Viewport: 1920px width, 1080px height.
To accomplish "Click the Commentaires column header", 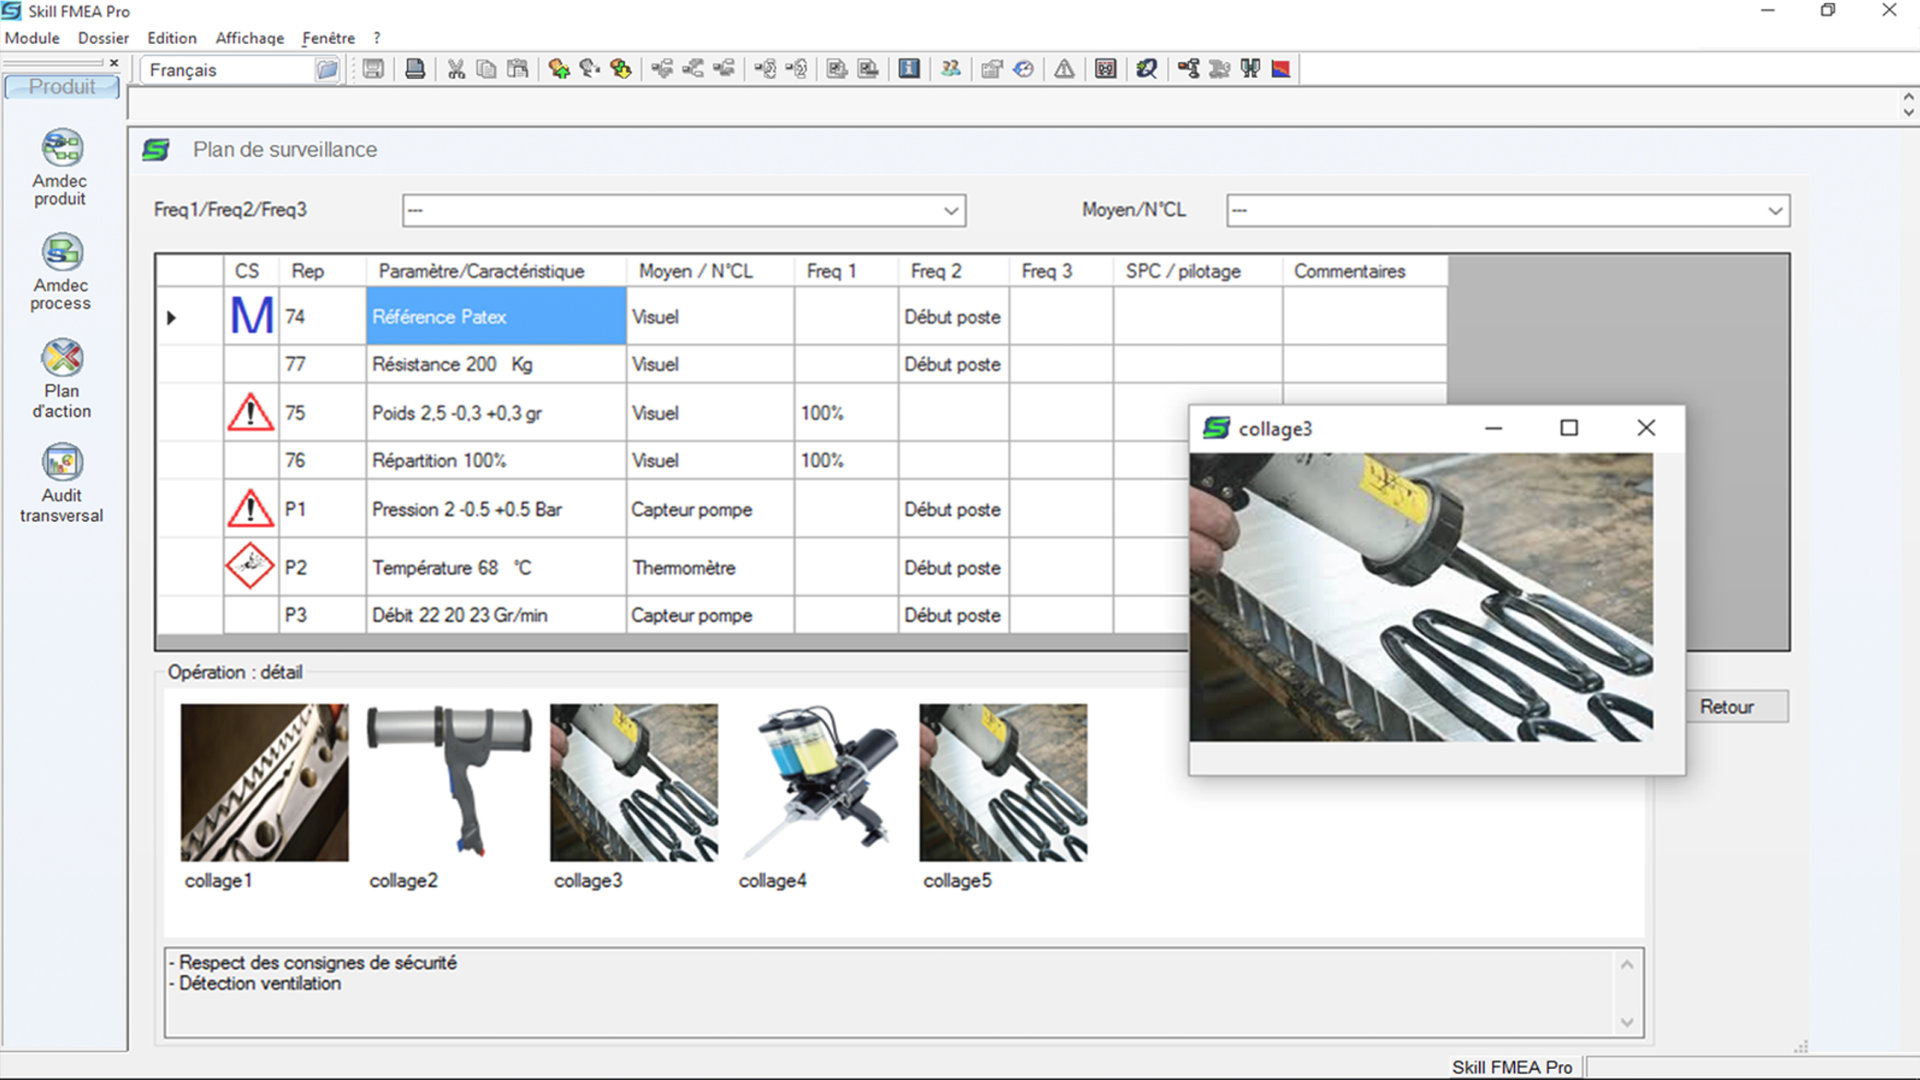I will (x=1365, y=271).
